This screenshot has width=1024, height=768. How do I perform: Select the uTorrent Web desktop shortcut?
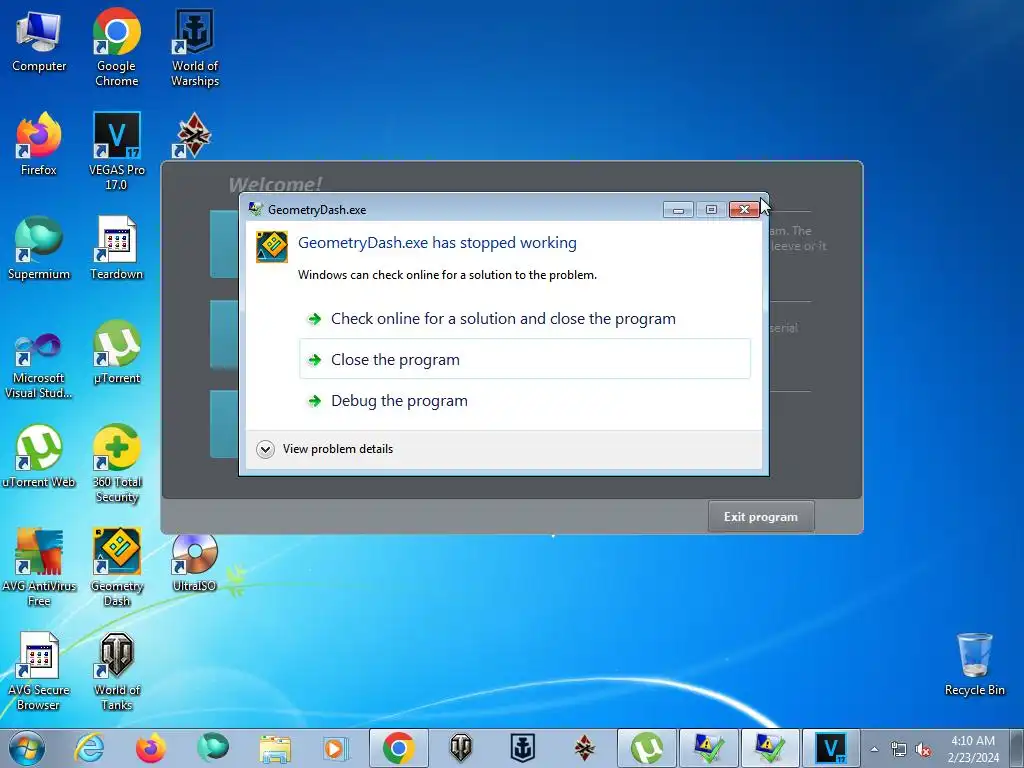click(39, 456)
